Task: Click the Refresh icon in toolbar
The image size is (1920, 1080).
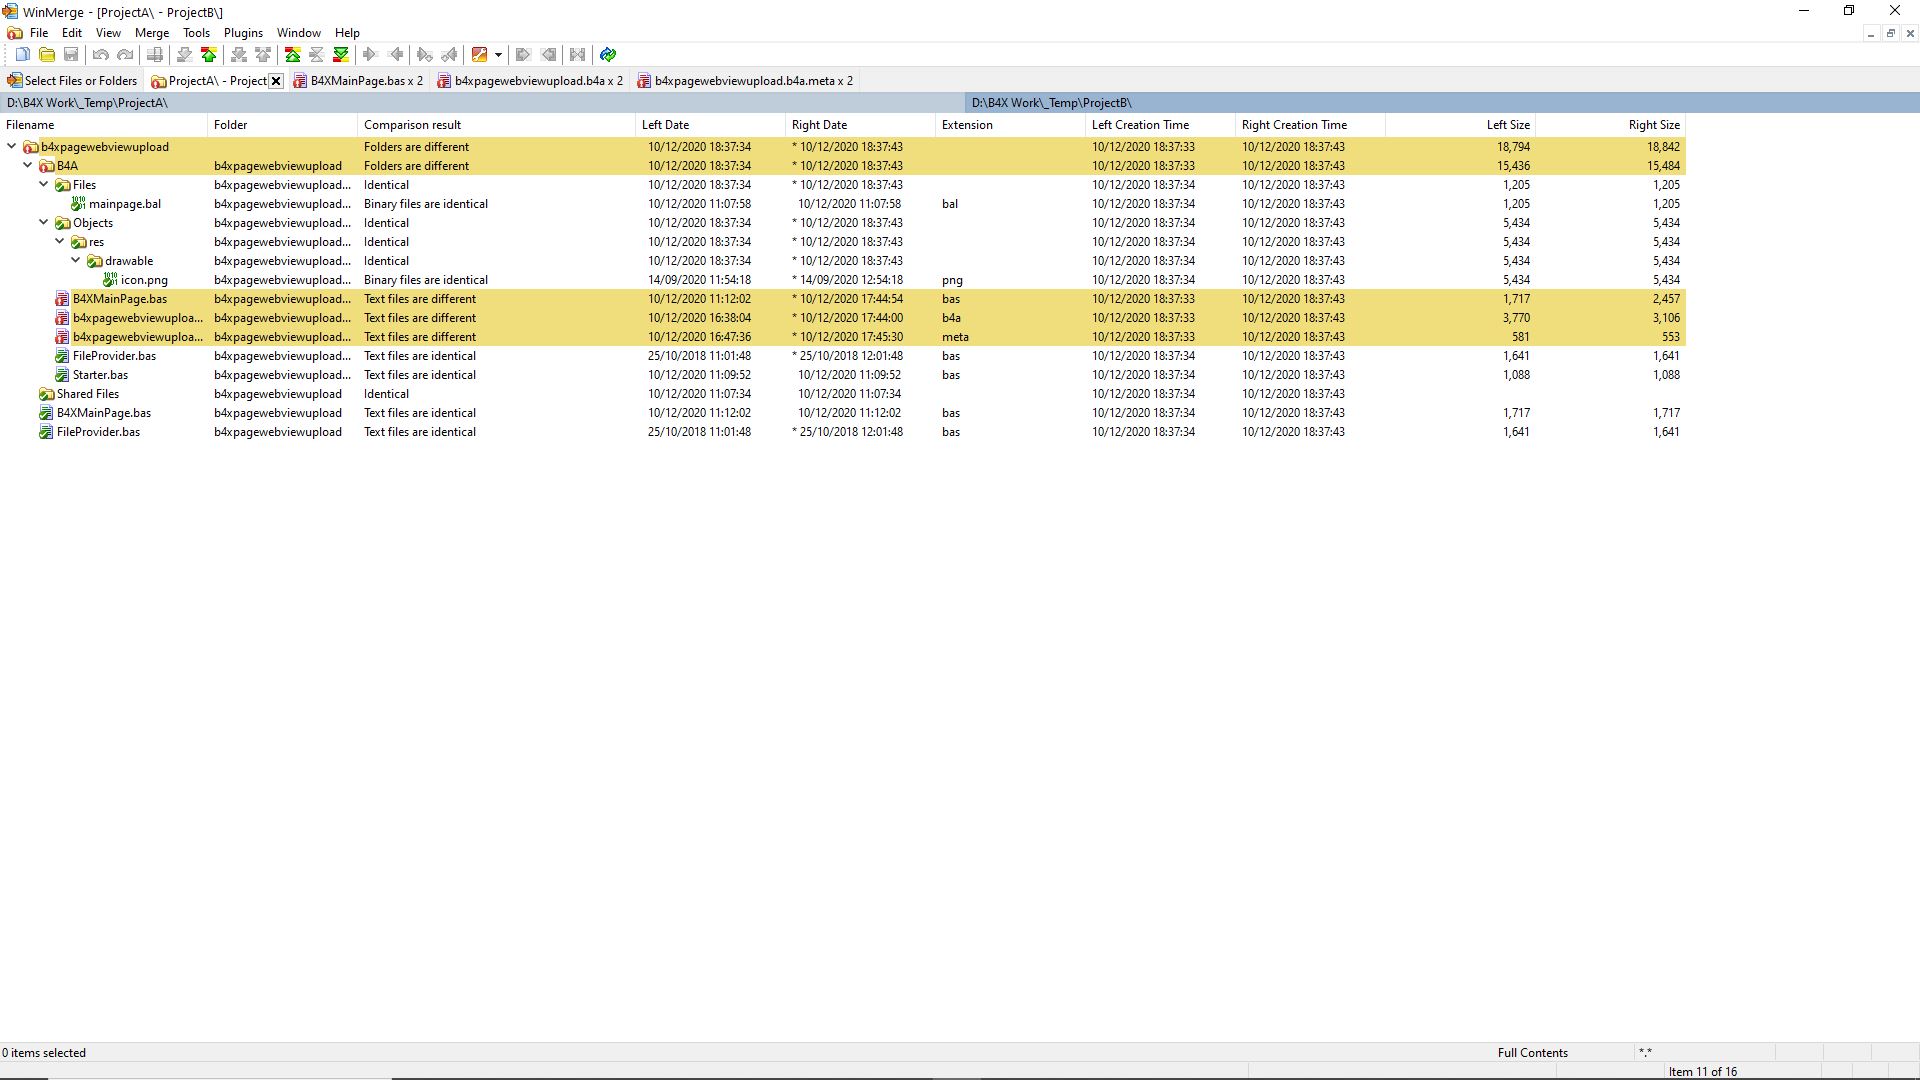Action: point(608,55)
